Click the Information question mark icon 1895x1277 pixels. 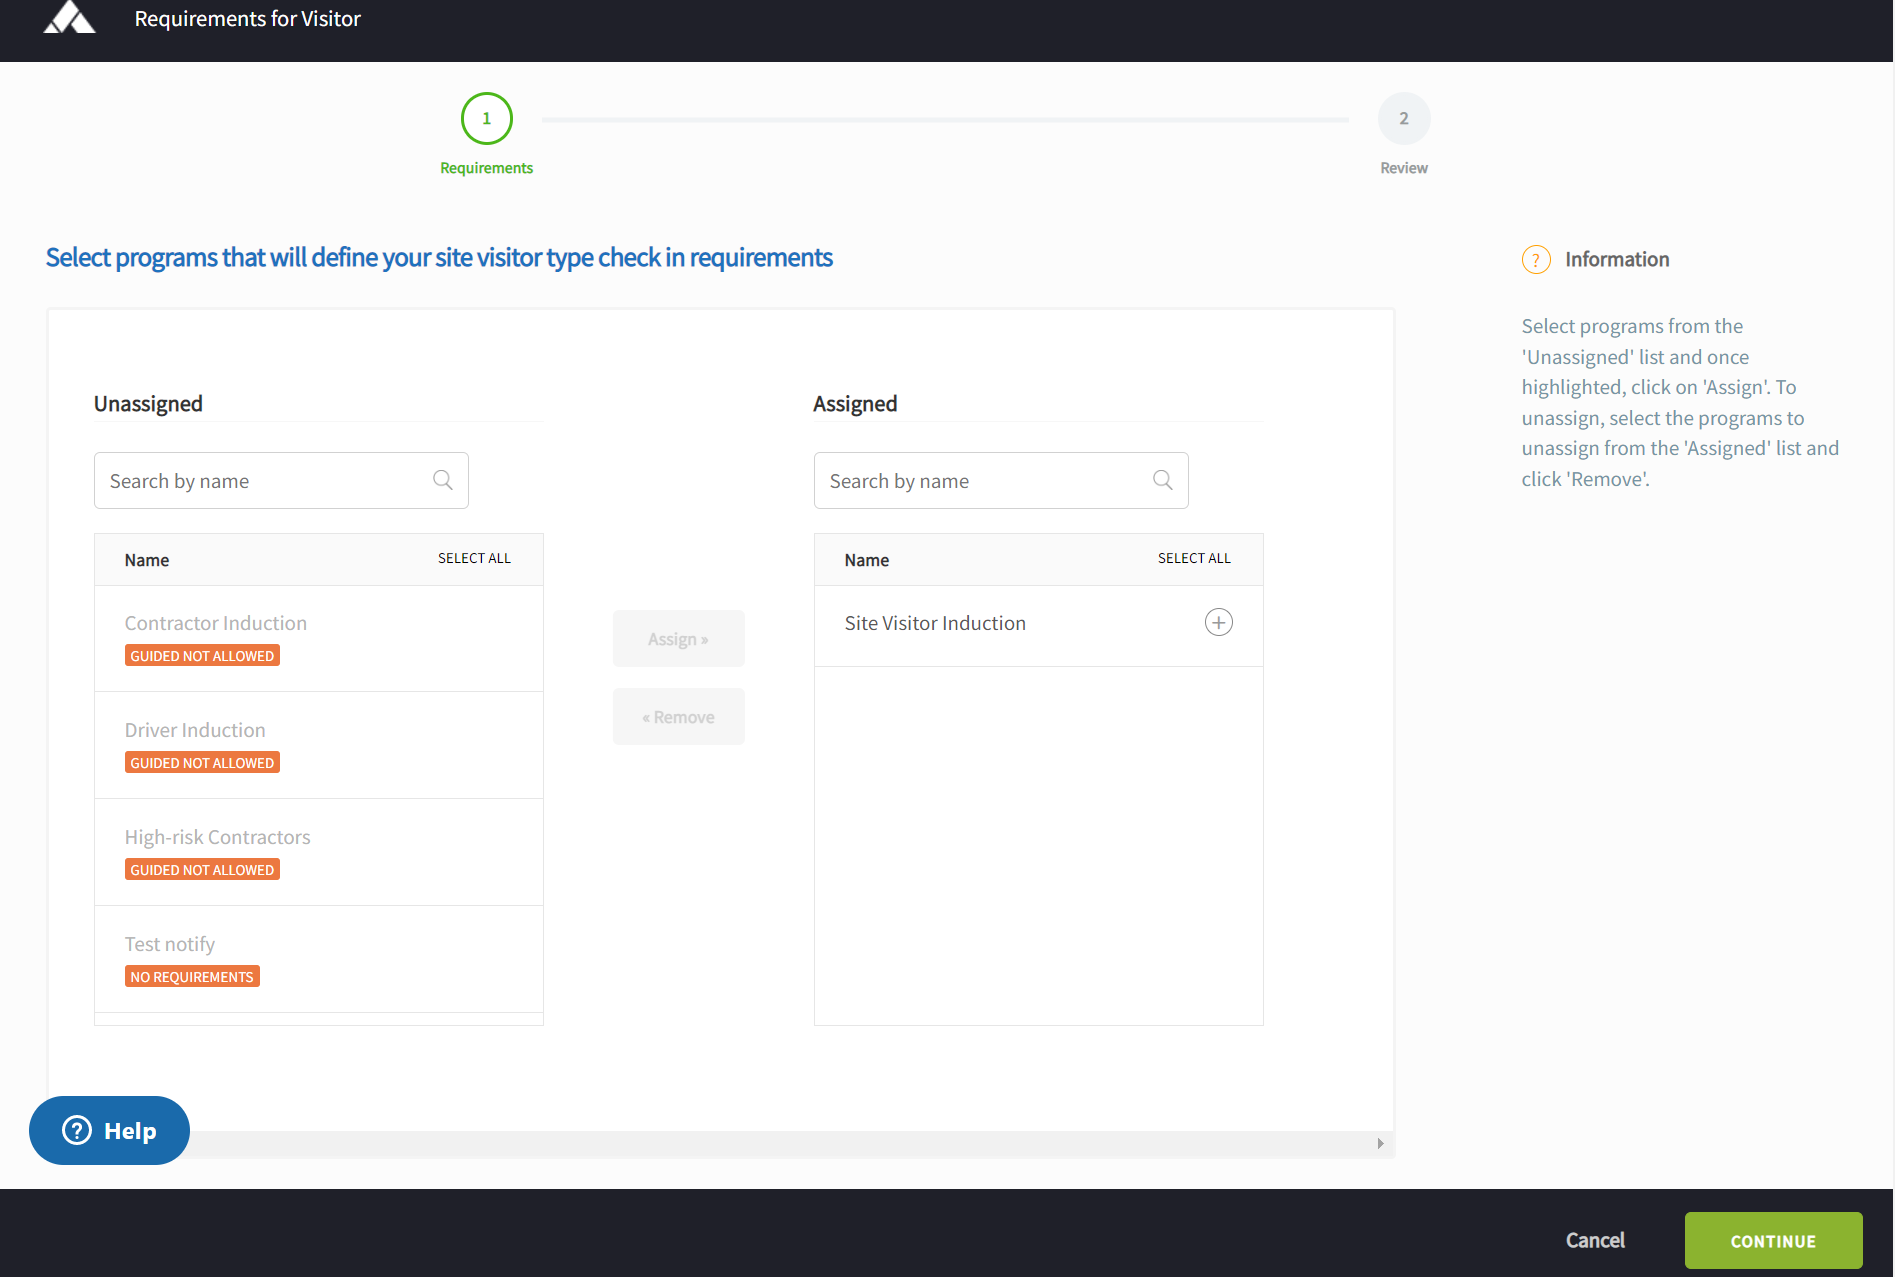[1536, 260]
